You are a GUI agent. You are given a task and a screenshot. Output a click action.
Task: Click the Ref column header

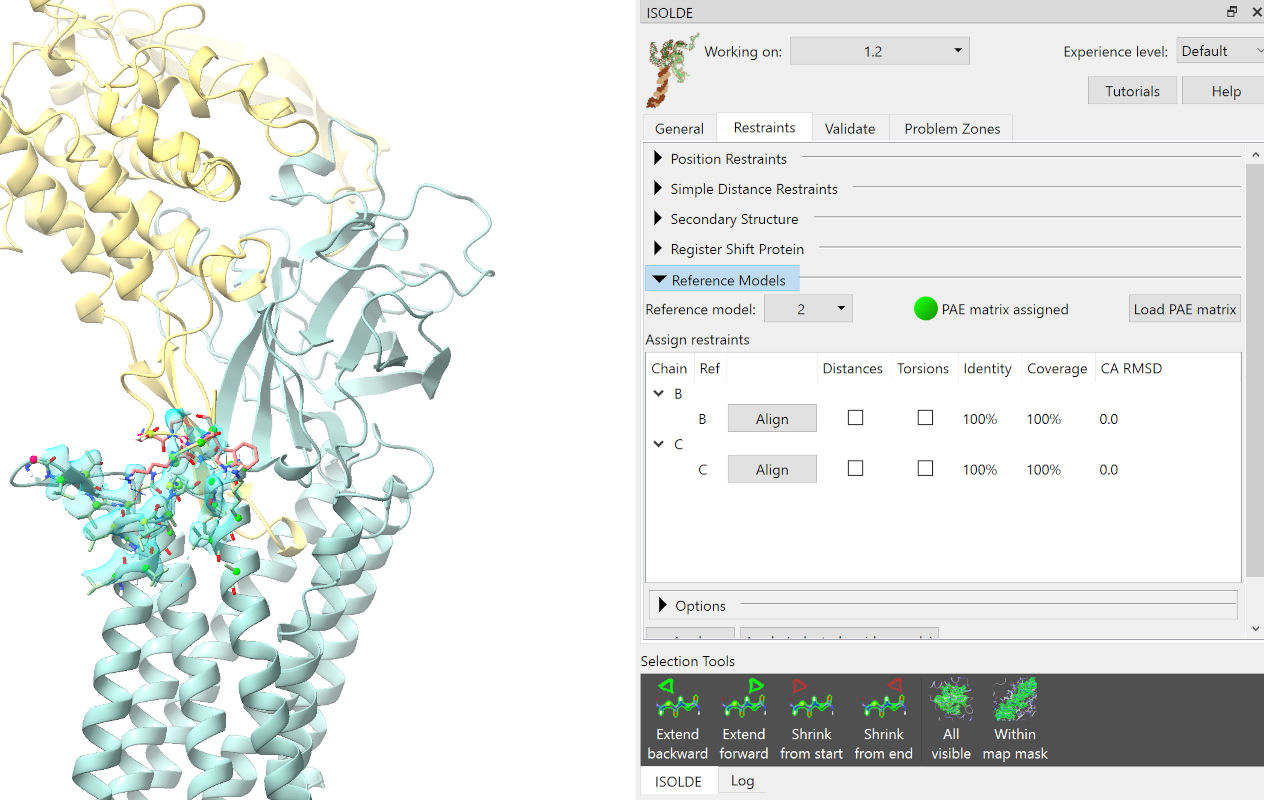710,368
